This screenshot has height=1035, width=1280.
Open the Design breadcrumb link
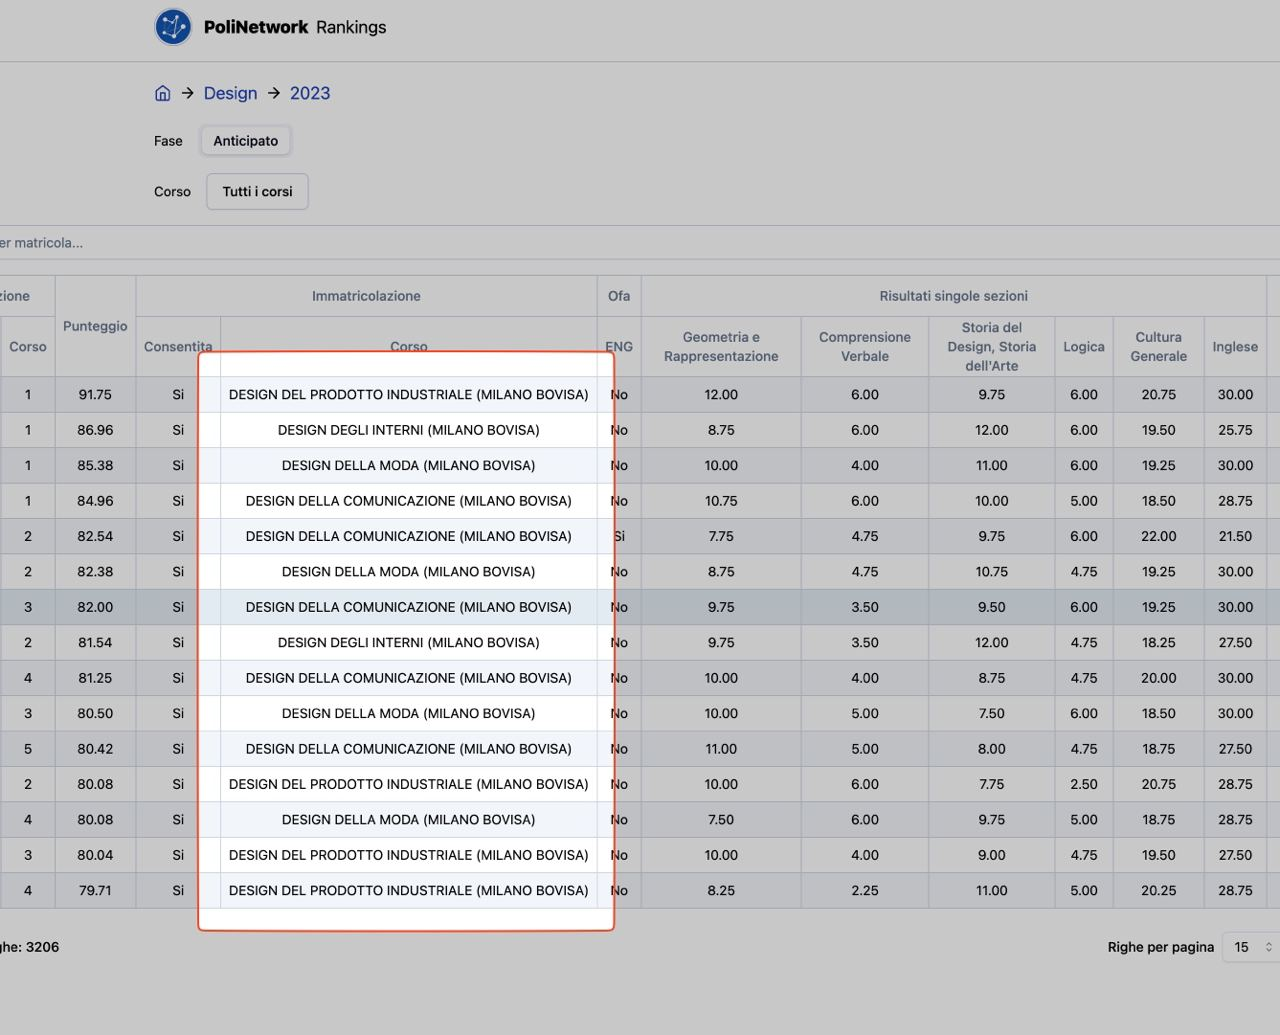tap(230, 93)
